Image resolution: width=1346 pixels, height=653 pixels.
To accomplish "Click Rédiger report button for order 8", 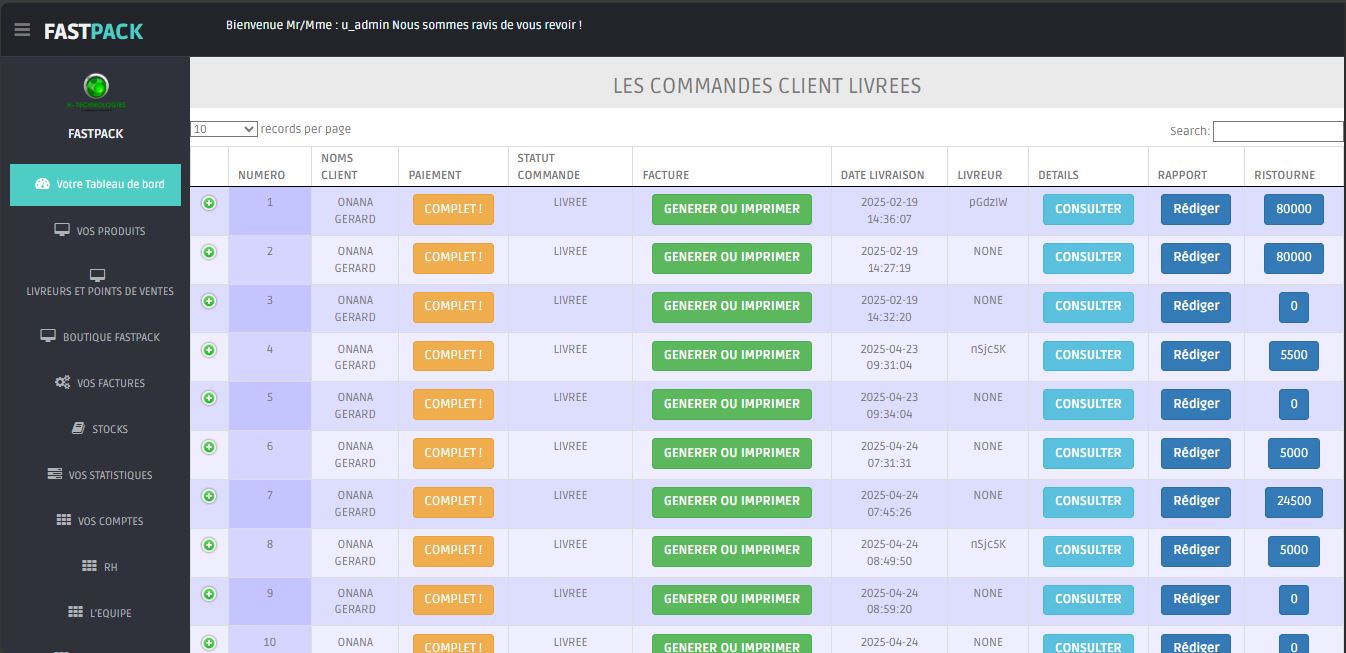I will click(1195, 550).
